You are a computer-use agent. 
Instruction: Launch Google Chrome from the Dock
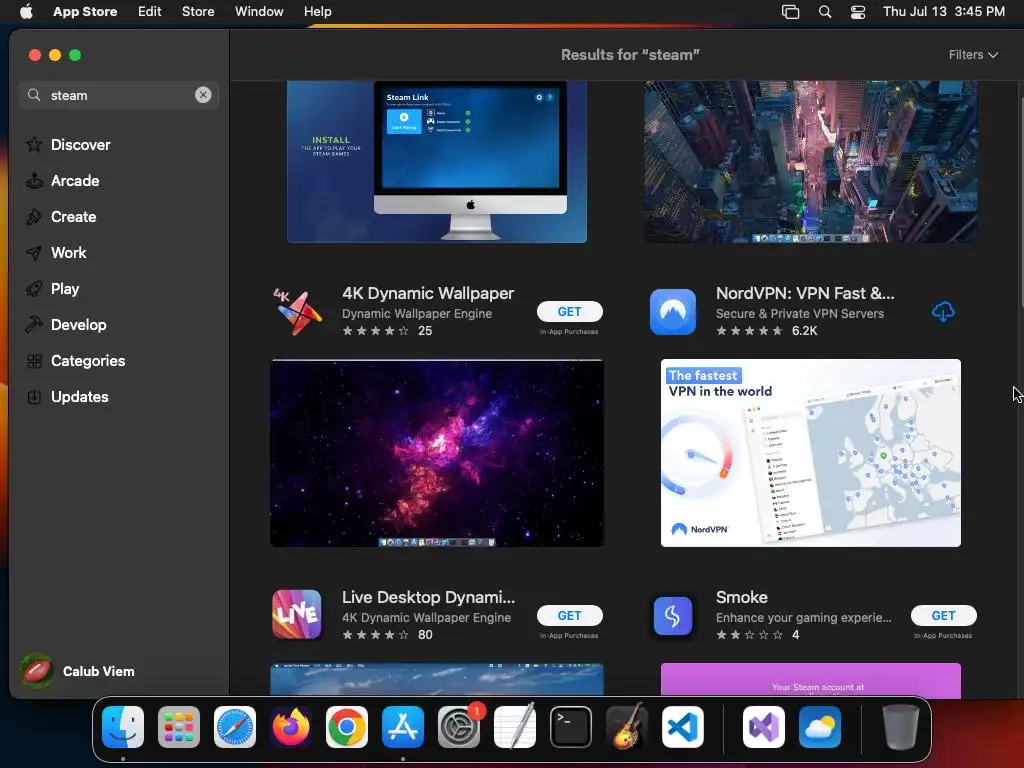pos(347,727)
